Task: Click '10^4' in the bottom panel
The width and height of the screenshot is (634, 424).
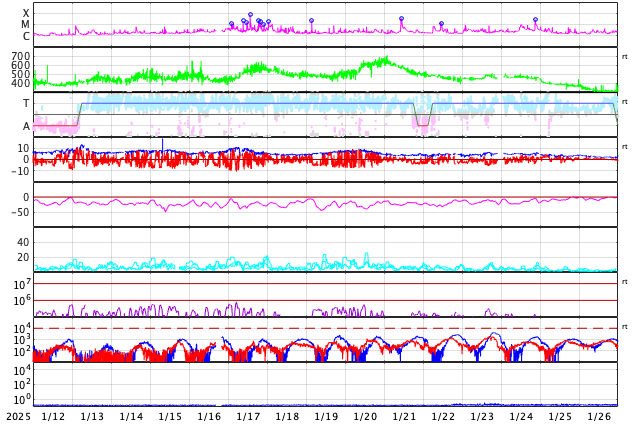Action: click(22, 370)
